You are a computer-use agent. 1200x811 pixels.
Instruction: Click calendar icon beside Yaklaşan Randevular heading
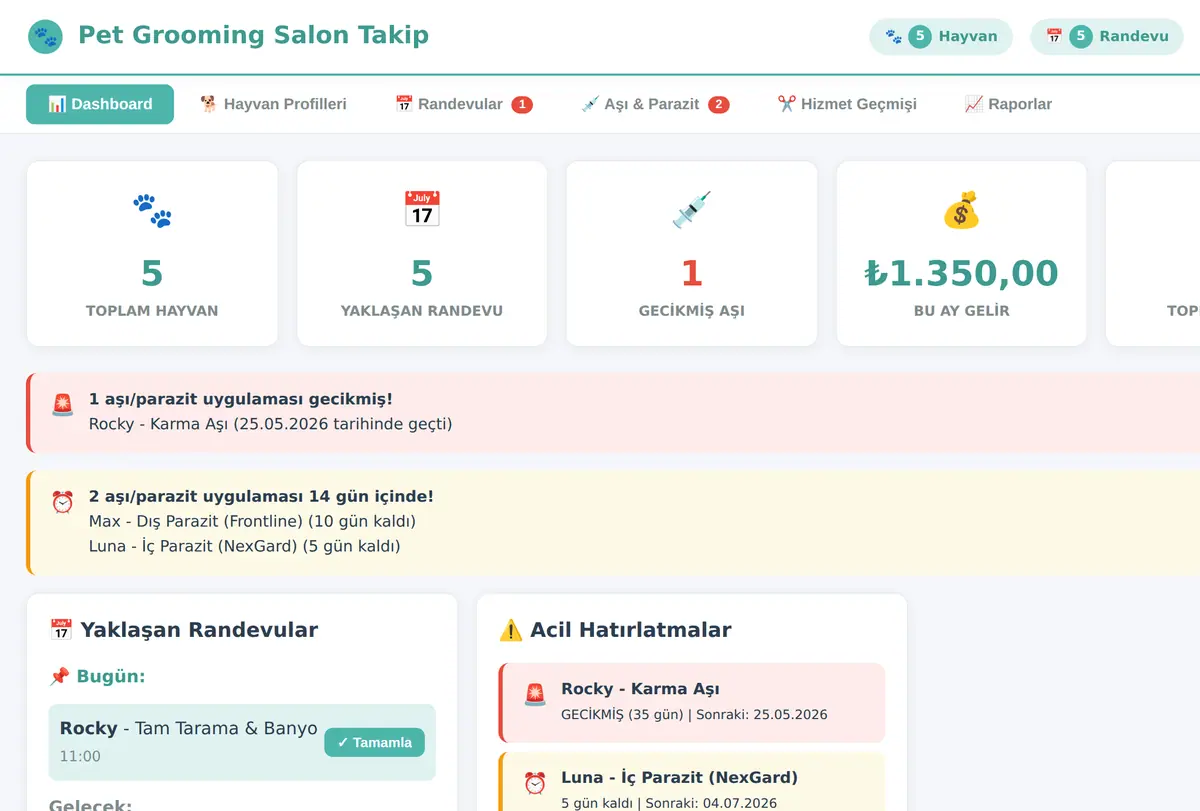point(61,630)
